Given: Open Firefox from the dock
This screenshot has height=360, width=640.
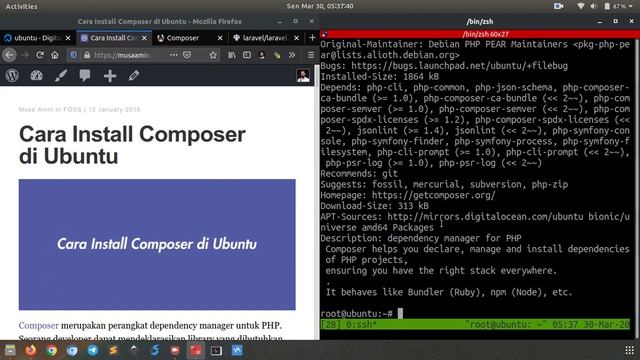Looking at the screenshot, I should click(x=31, y=350).
